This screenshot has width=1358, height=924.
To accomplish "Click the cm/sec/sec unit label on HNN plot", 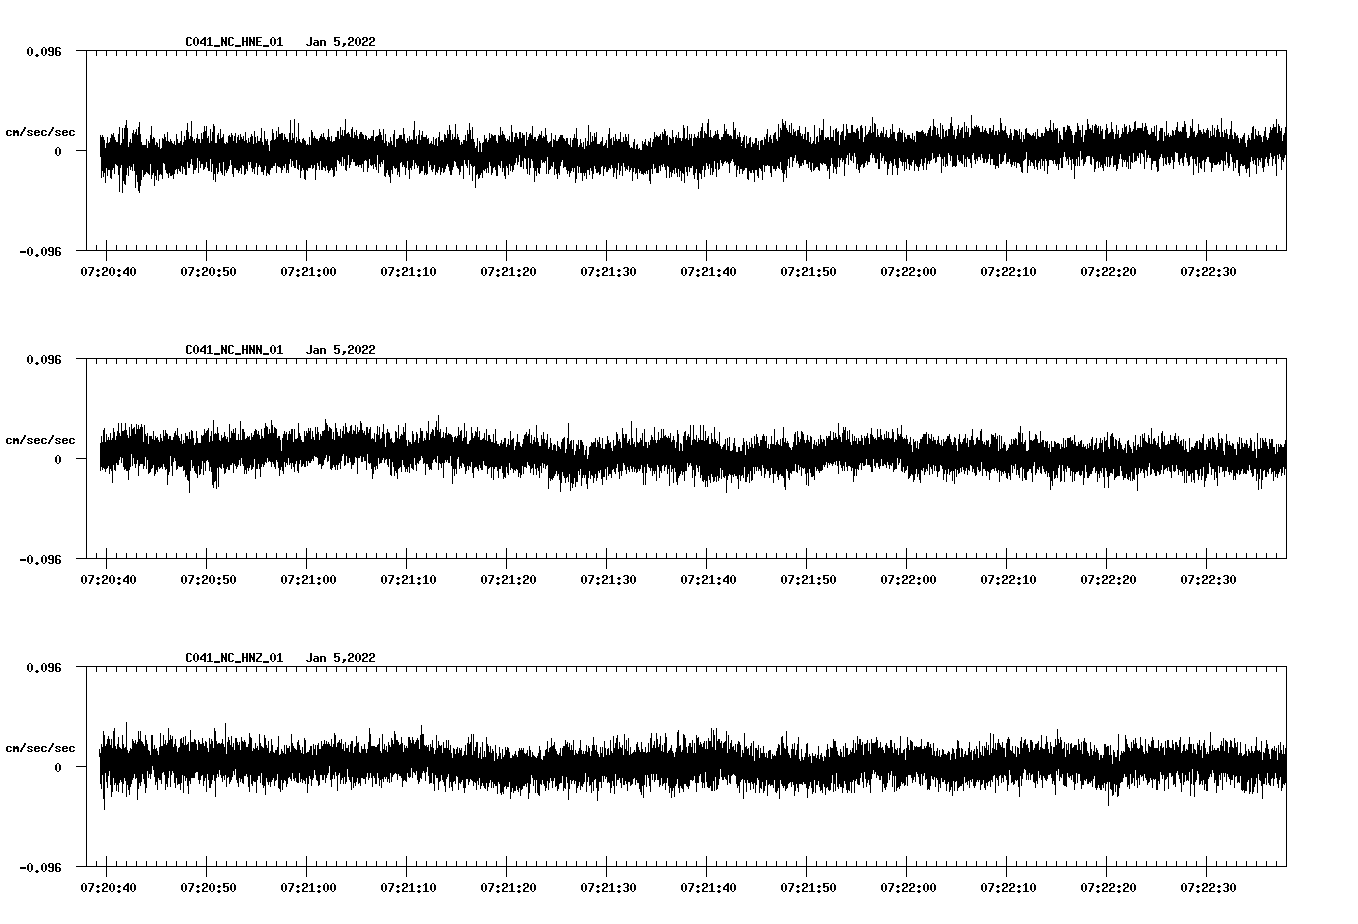I will point(40,440).
